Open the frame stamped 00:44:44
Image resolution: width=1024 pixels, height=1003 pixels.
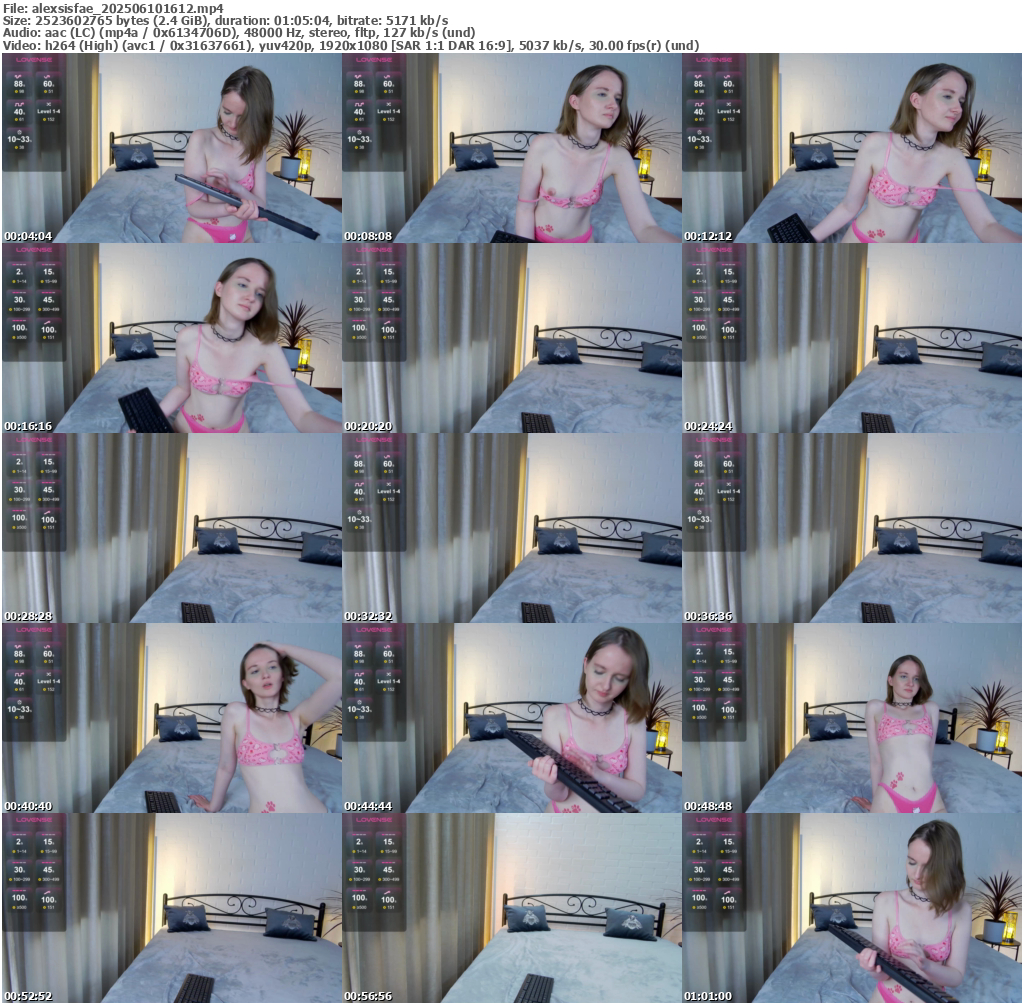click(x=512, y=718)
